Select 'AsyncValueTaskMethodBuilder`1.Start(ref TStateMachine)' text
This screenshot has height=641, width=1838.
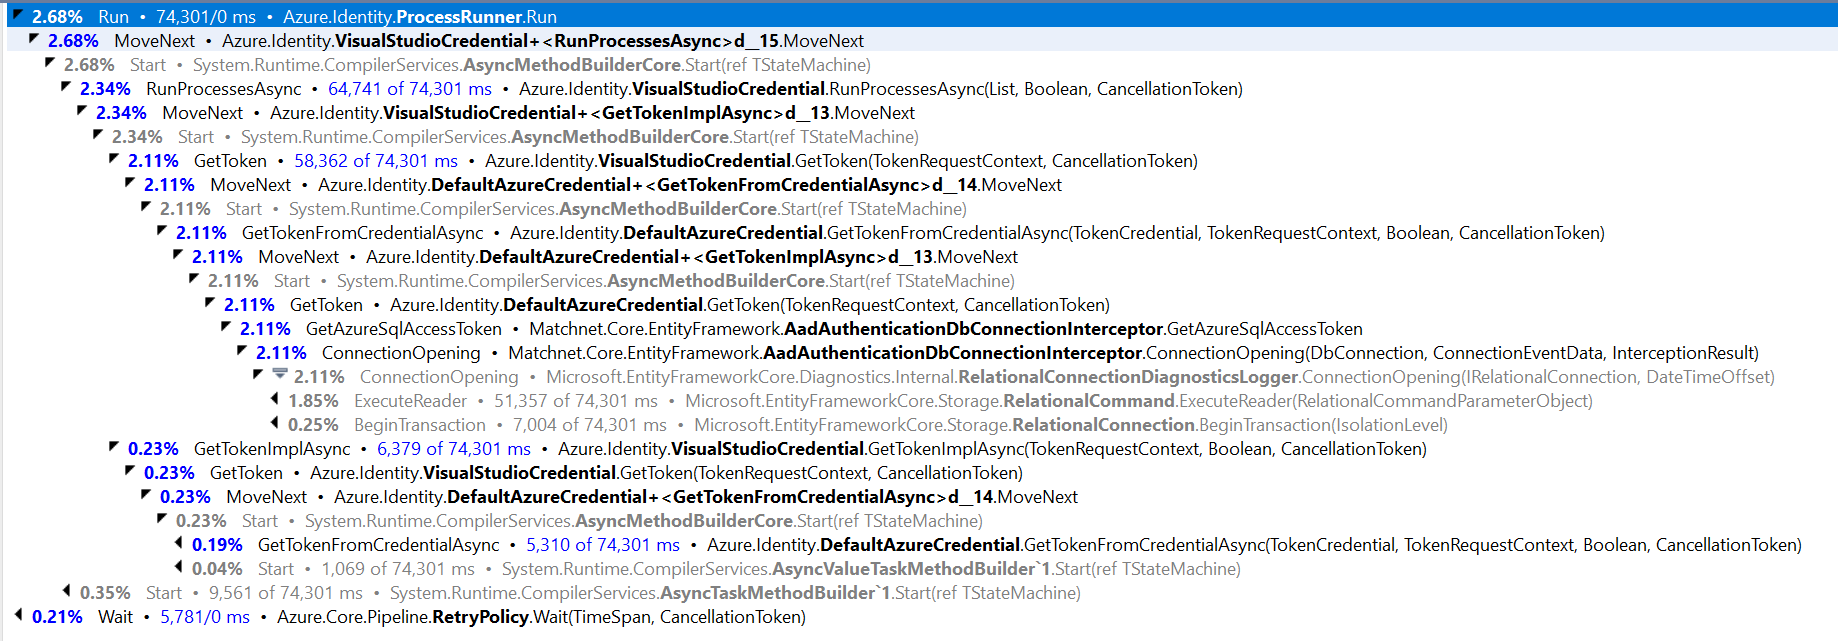click(1007, 569)
